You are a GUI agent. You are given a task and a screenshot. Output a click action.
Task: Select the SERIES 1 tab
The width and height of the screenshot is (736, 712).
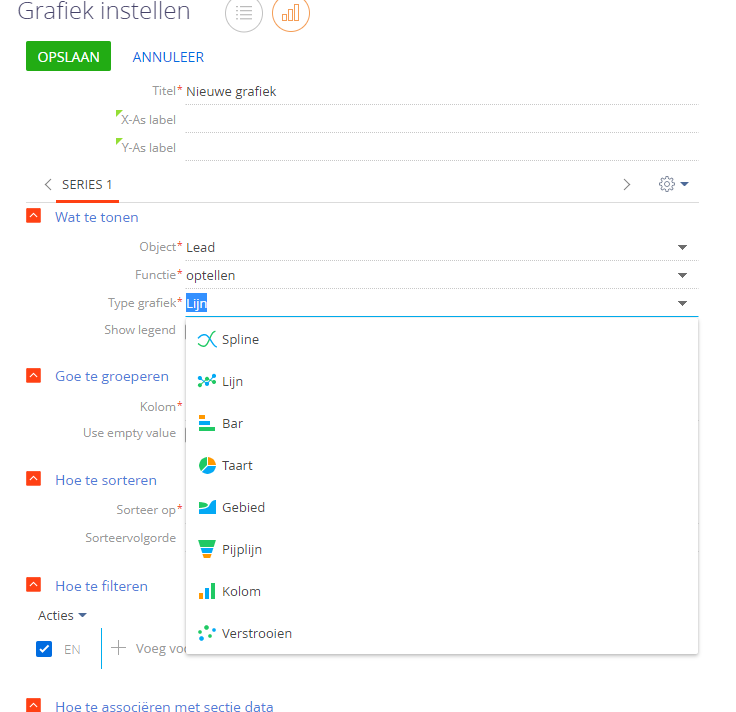pyautogui.click(x=87, y=185)
